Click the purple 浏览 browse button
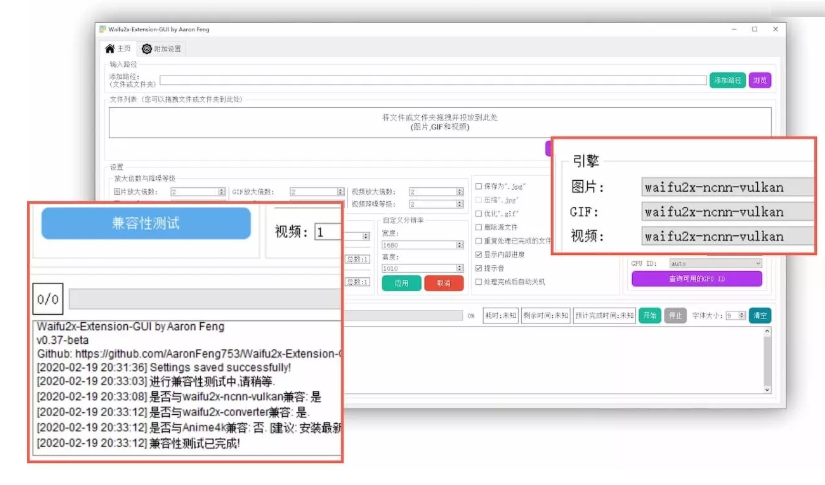This screenshot has width=825, height=485. pyautogui.click(x=760, y=80)
